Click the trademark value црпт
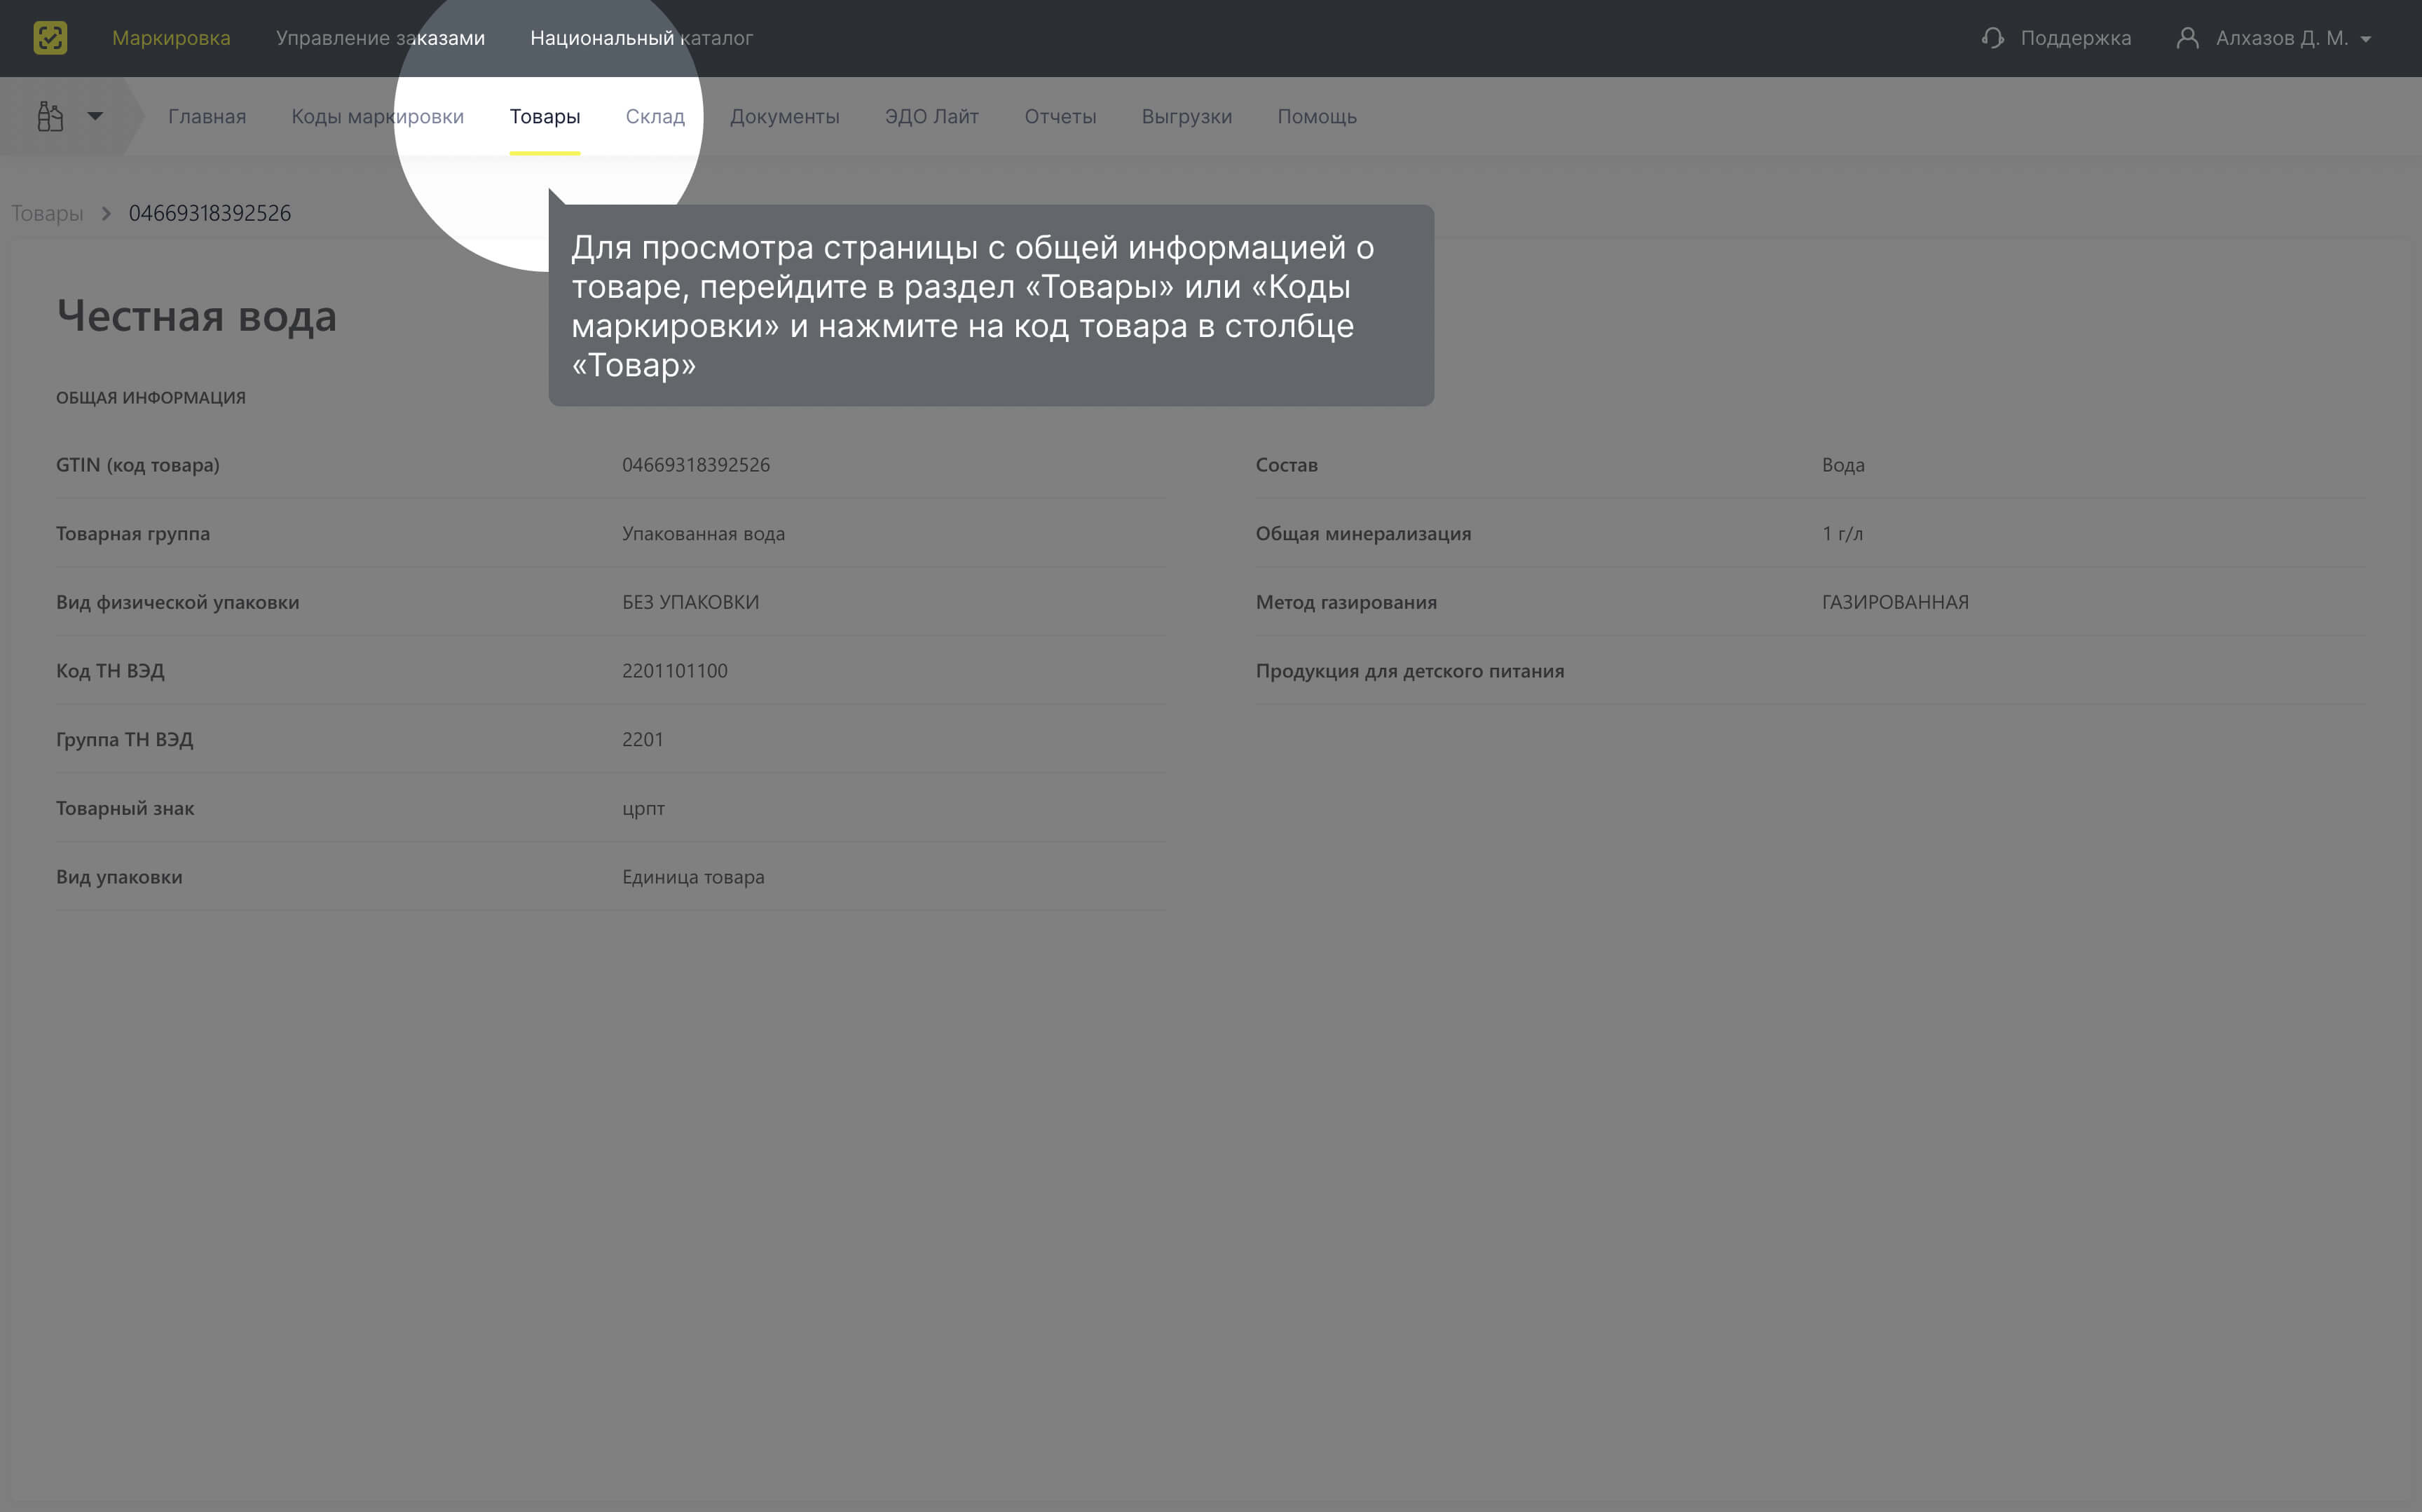2422x1512 pixels. (x=643, y=809)
